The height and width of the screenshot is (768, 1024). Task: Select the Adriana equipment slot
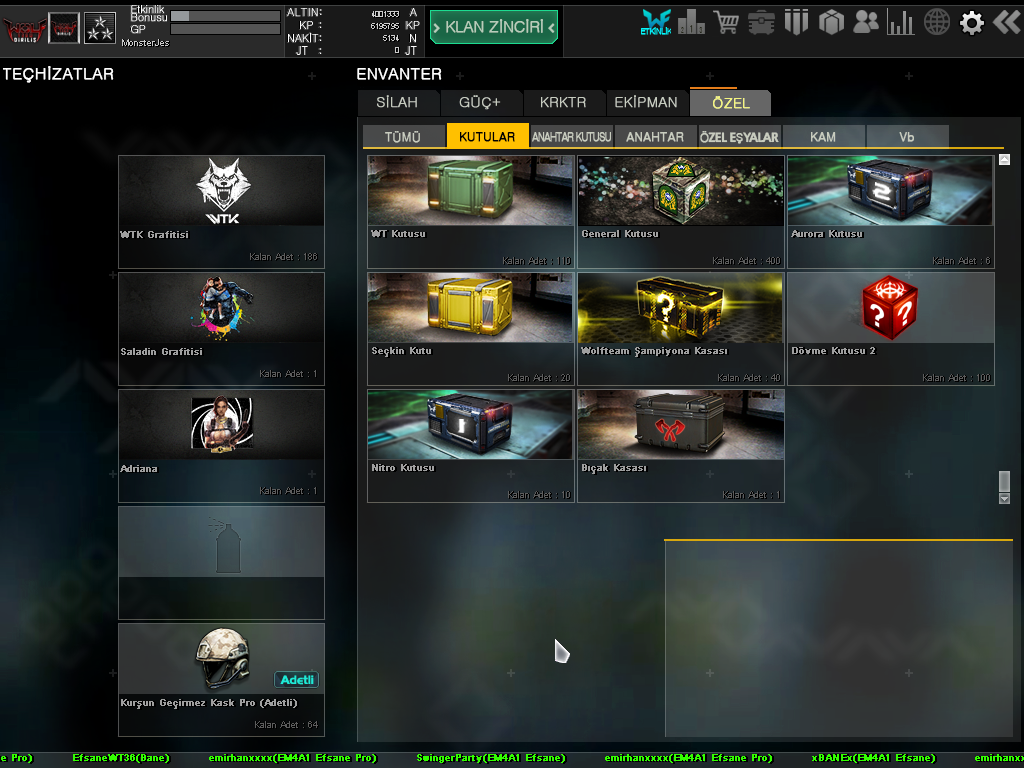click(x=221, y=446)
